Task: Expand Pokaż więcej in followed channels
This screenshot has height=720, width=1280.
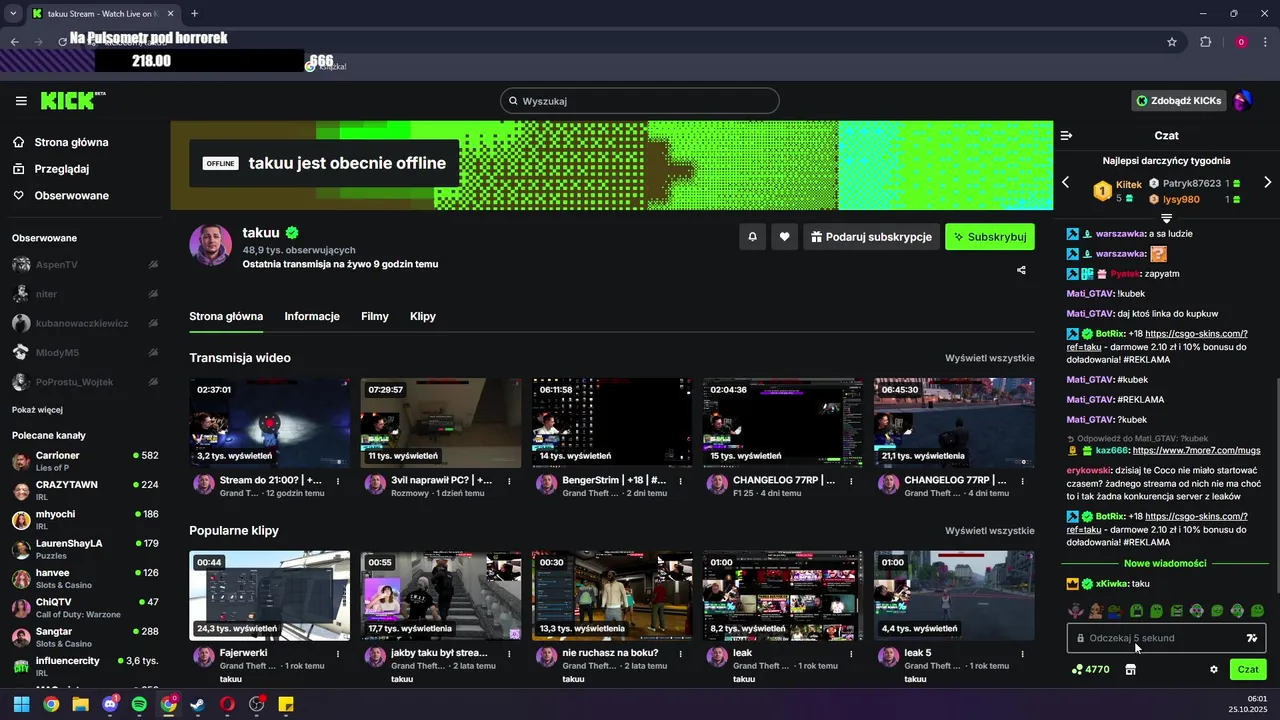Action: pyautogui.click(x=37, y=409)
